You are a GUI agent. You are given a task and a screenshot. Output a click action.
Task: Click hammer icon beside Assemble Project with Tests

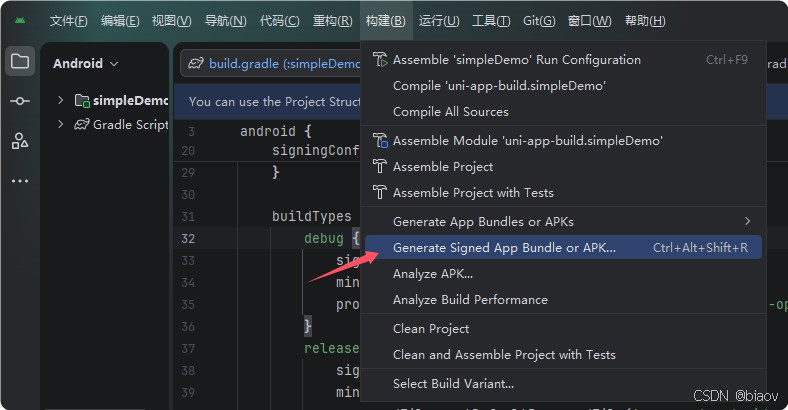click(x=380, y=192)
